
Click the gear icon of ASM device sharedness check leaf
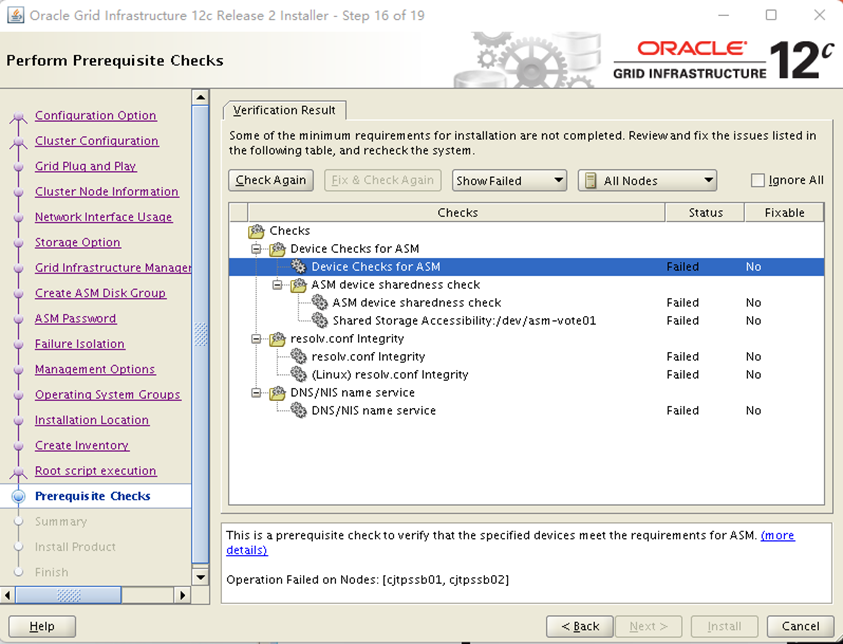[319, 303]
